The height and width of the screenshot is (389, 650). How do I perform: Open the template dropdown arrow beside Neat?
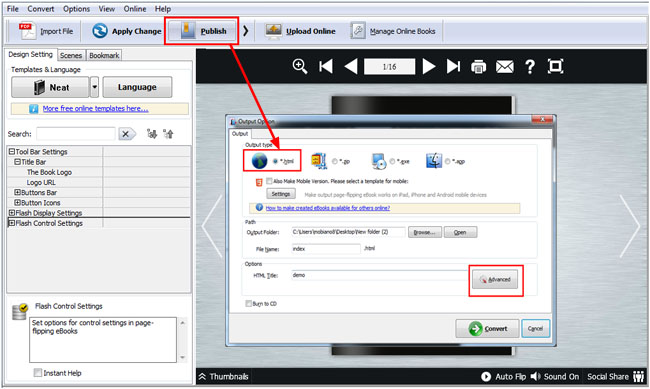click(x=95, y=87)
